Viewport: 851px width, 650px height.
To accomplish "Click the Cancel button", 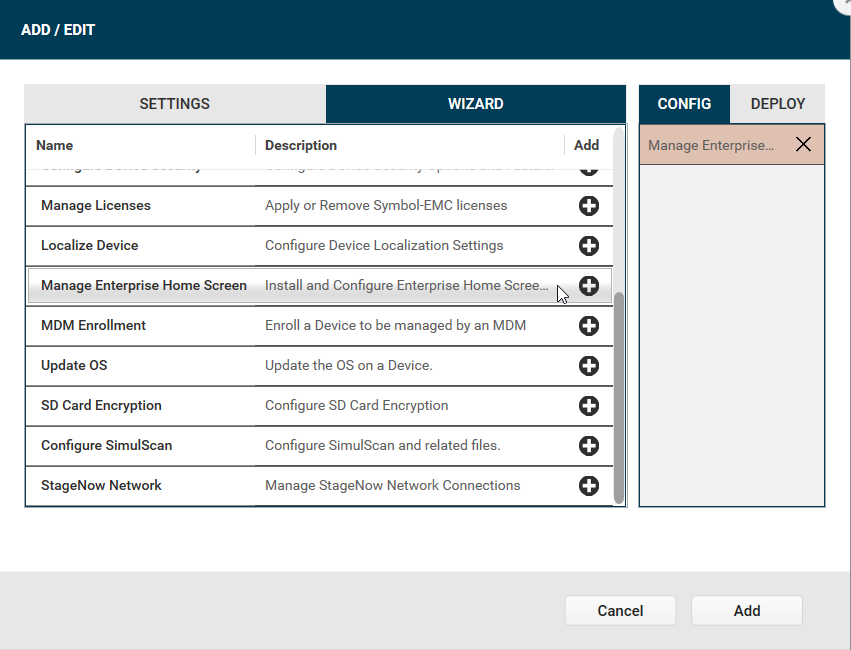I will 620,610.
